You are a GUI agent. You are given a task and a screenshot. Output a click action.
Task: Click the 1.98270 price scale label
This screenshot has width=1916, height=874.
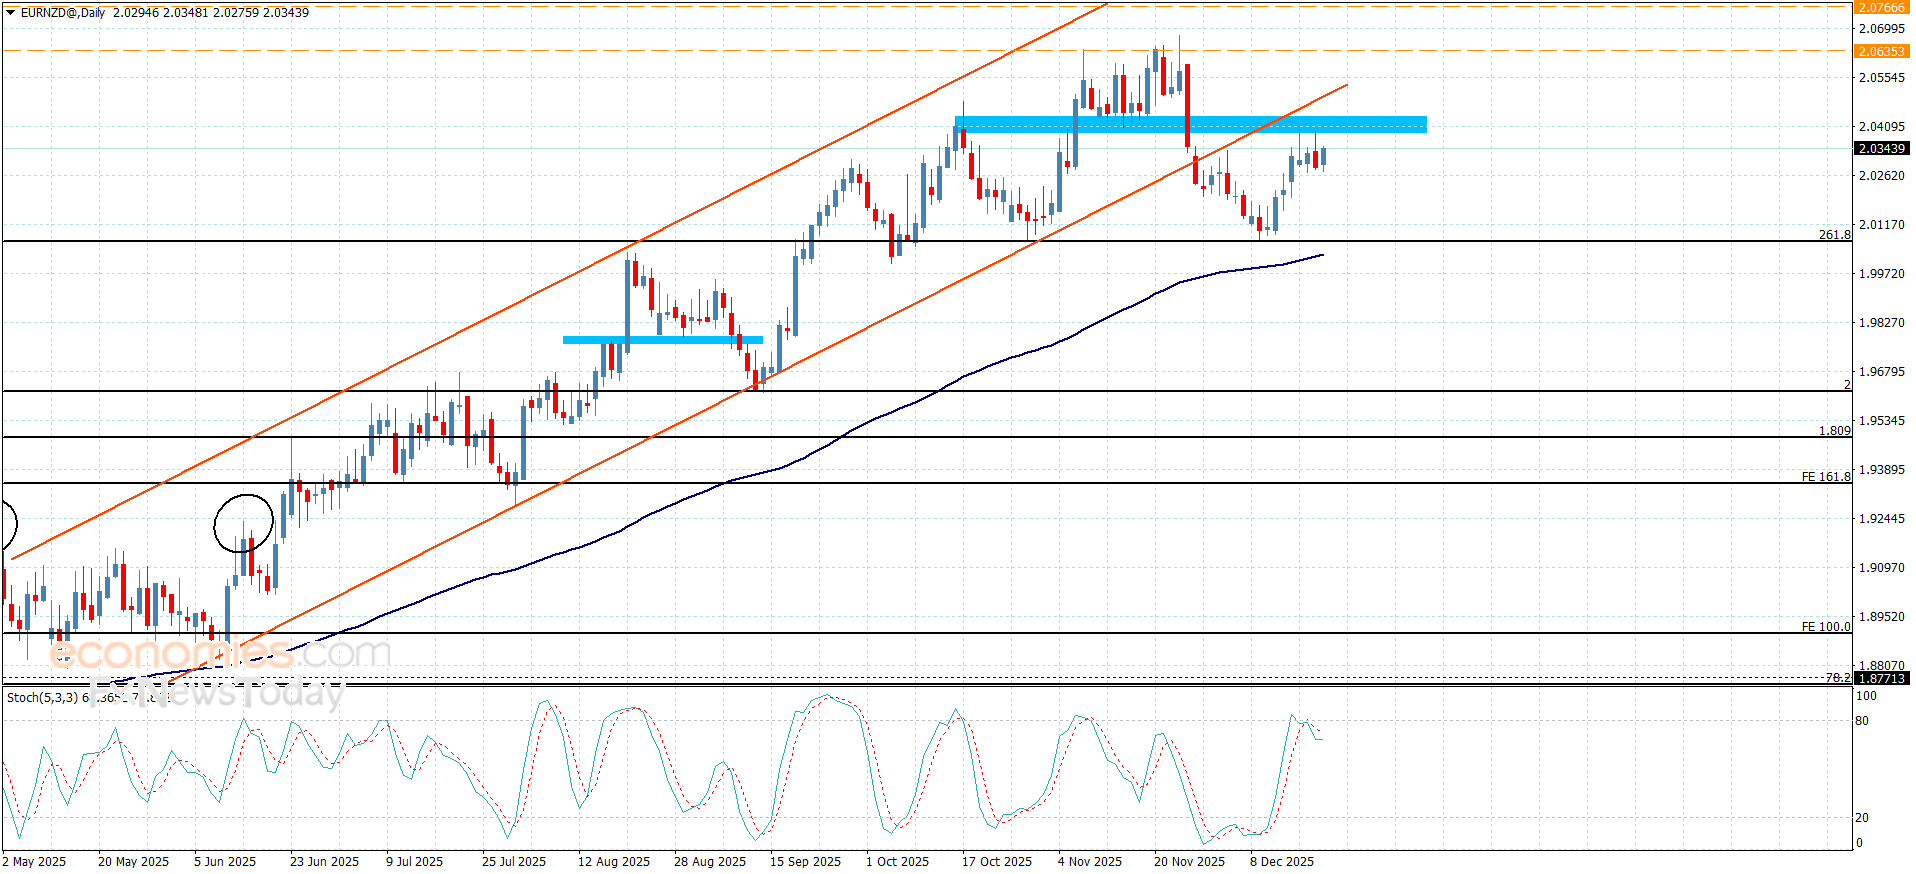pyautogui.click(x=1881, y=323)
